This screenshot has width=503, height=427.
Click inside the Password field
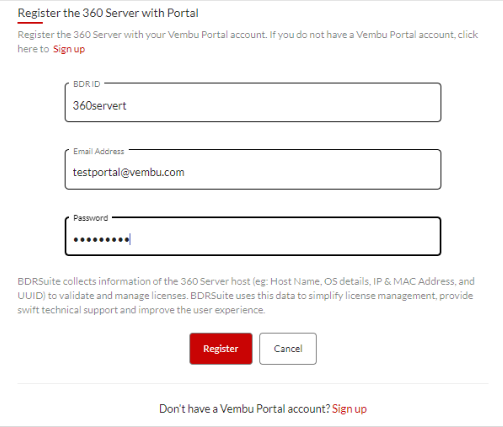[x=253, y=237]
